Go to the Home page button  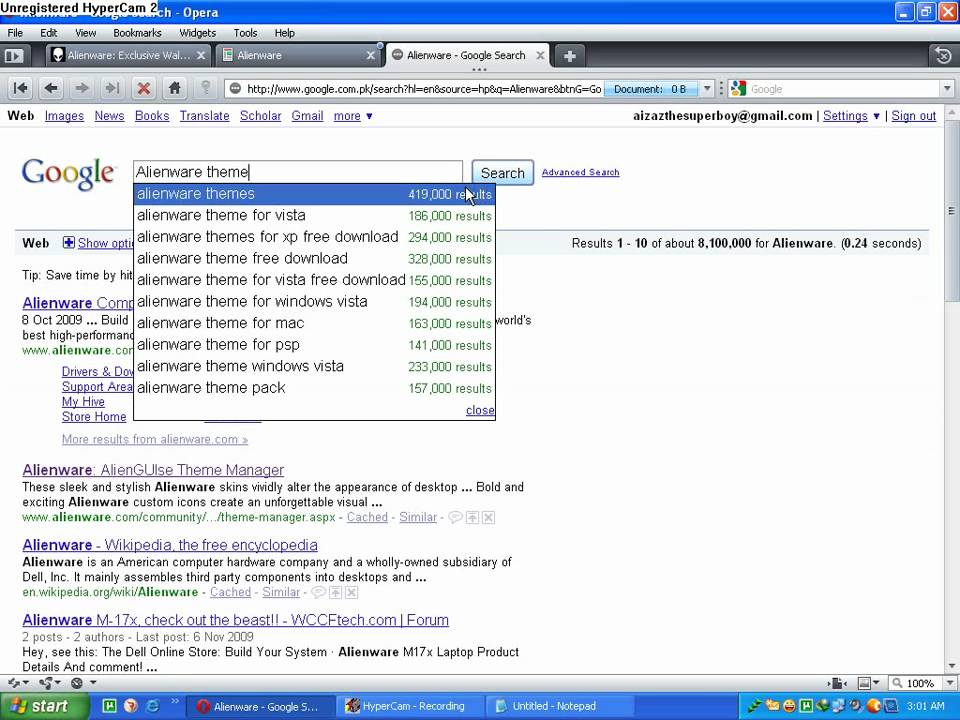[175, 89]
